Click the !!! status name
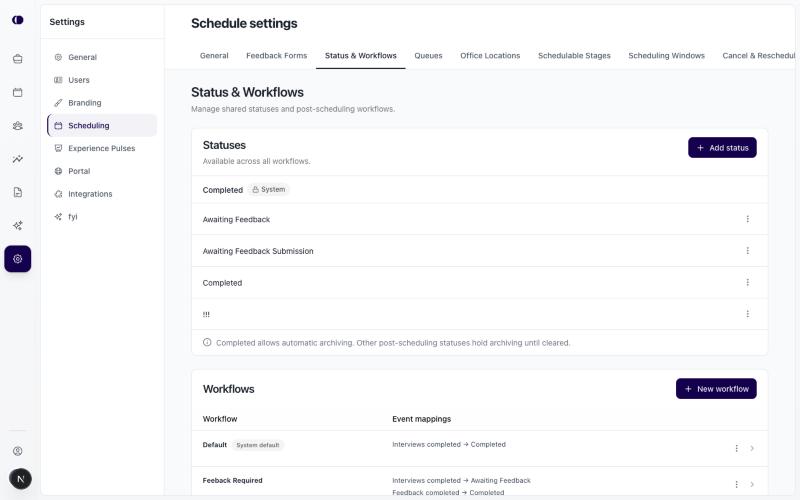Viewport: 800px width, 500px height. [x=206, y=315]
